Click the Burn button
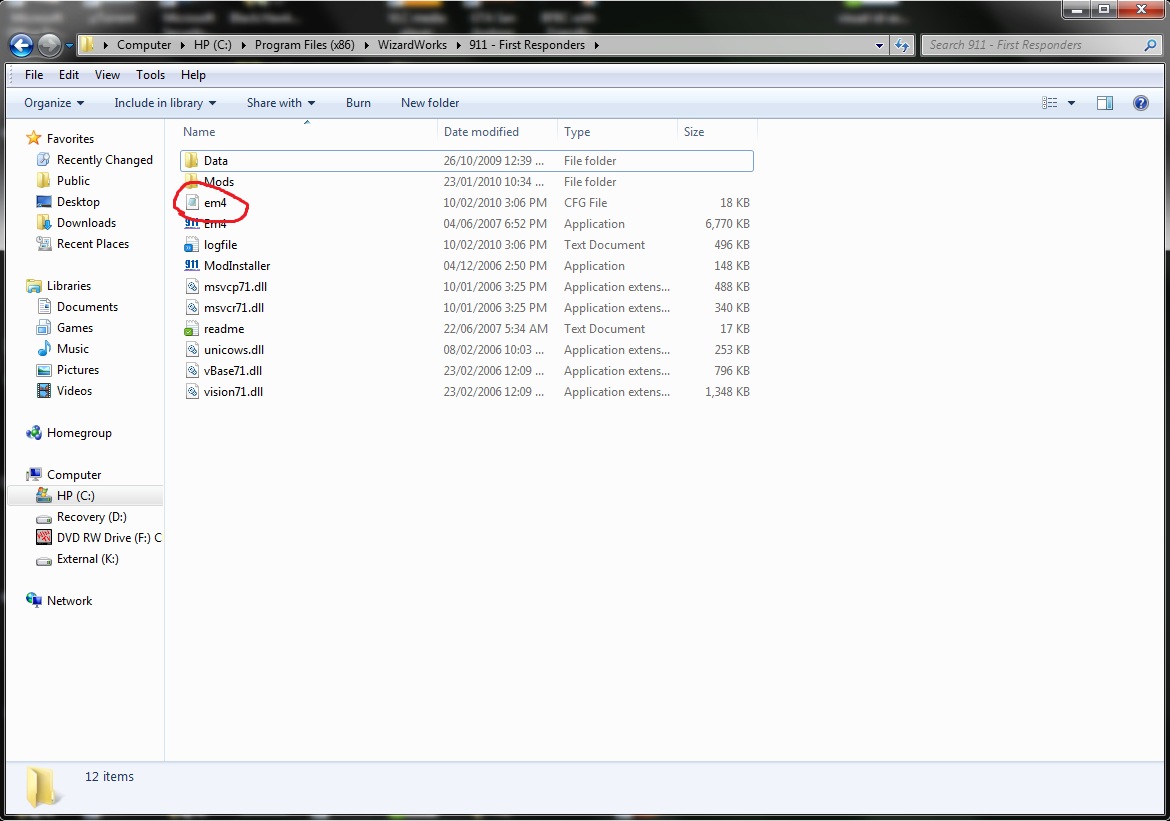The image size is (1170, 821). tap(358, 103)
